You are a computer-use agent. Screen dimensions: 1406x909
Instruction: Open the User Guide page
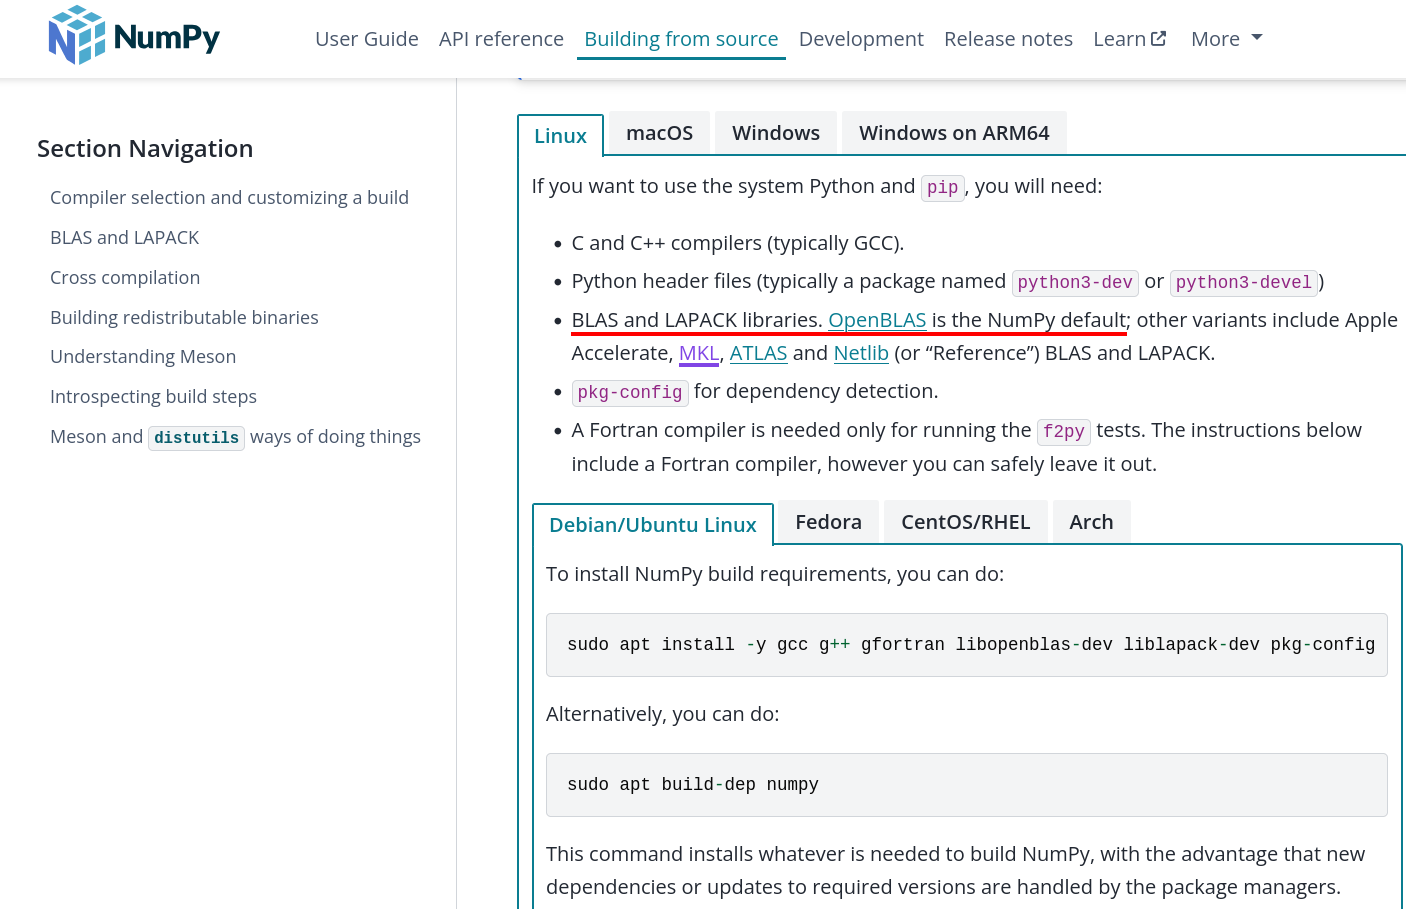(367, 39)
